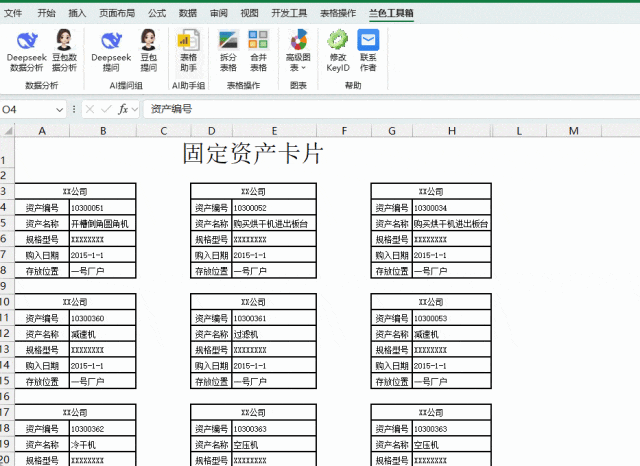Select column H header
This screenshot has height=466, width=640.
(x=452, y=131)
